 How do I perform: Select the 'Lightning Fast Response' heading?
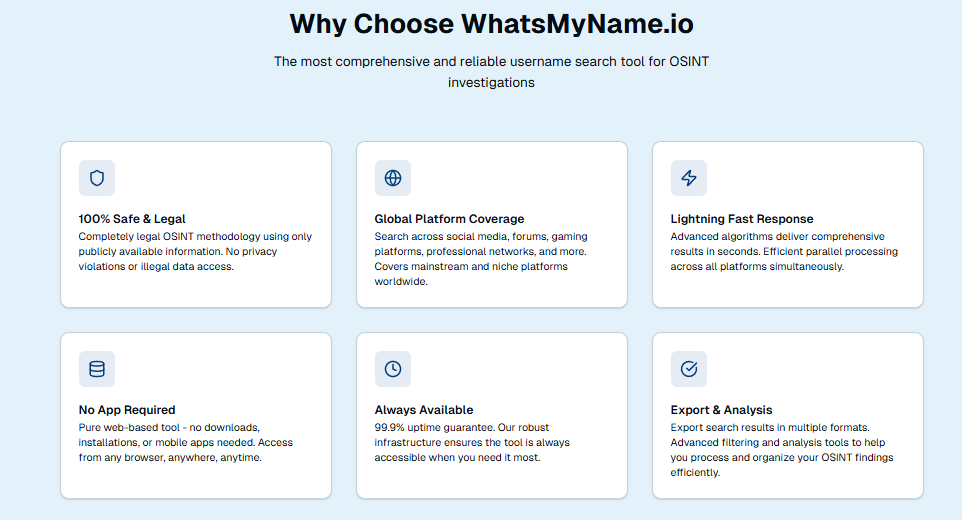pyautogui.click(x=742, y=219)
